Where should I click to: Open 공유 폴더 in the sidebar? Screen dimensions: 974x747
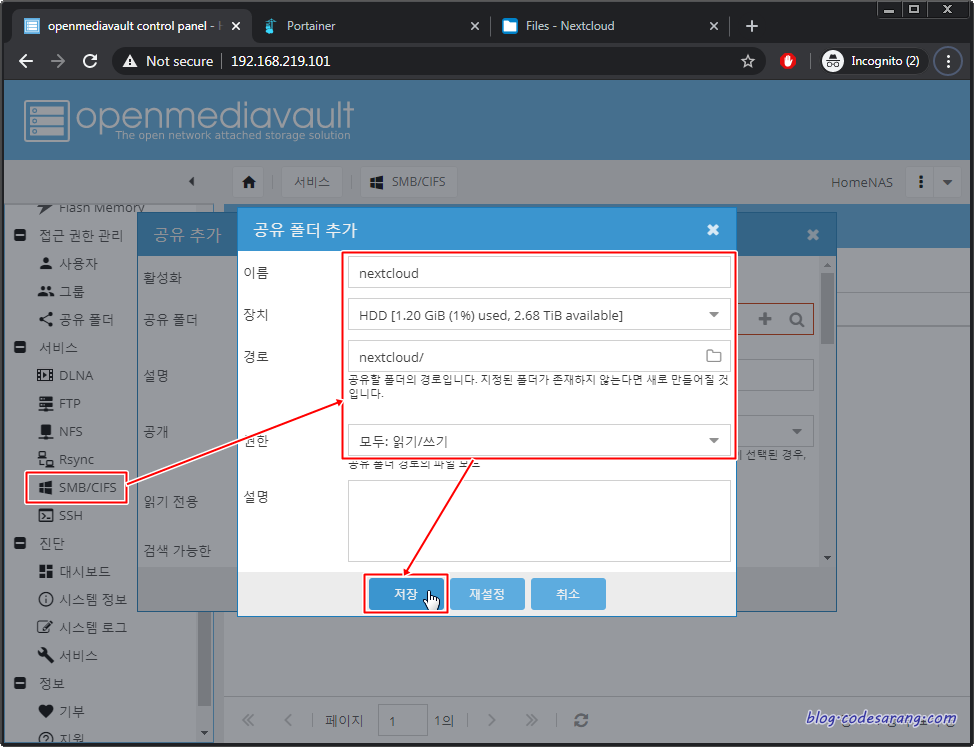pos(76,319)
